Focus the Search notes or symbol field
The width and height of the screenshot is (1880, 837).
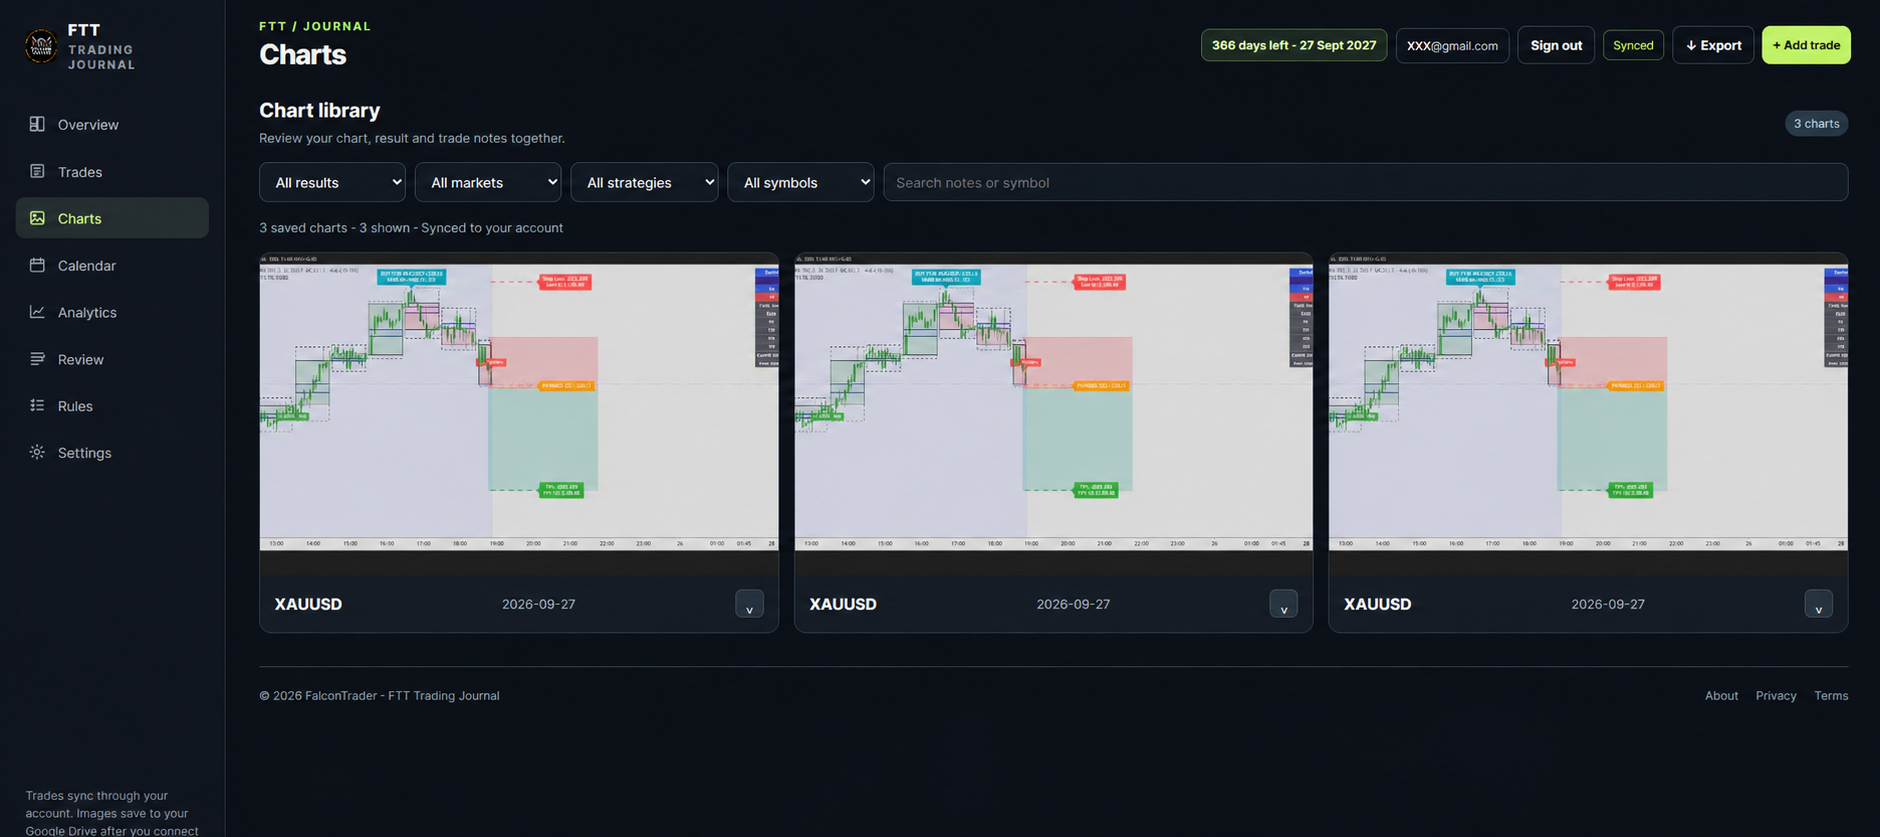click(x=1366, y=182)
